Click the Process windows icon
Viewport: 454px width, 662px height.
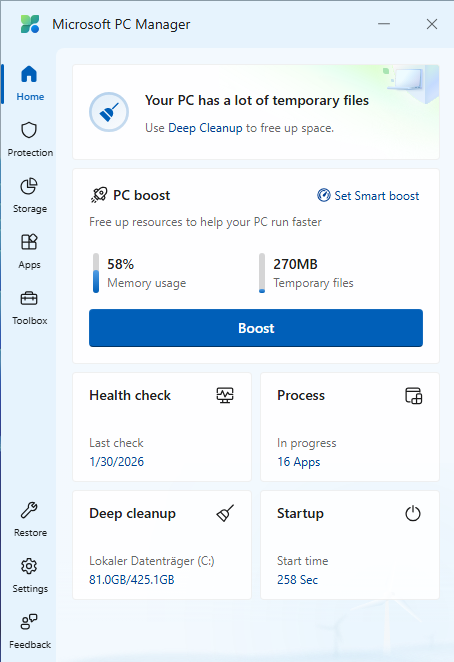pyautogui.click(x=413, y=396)
